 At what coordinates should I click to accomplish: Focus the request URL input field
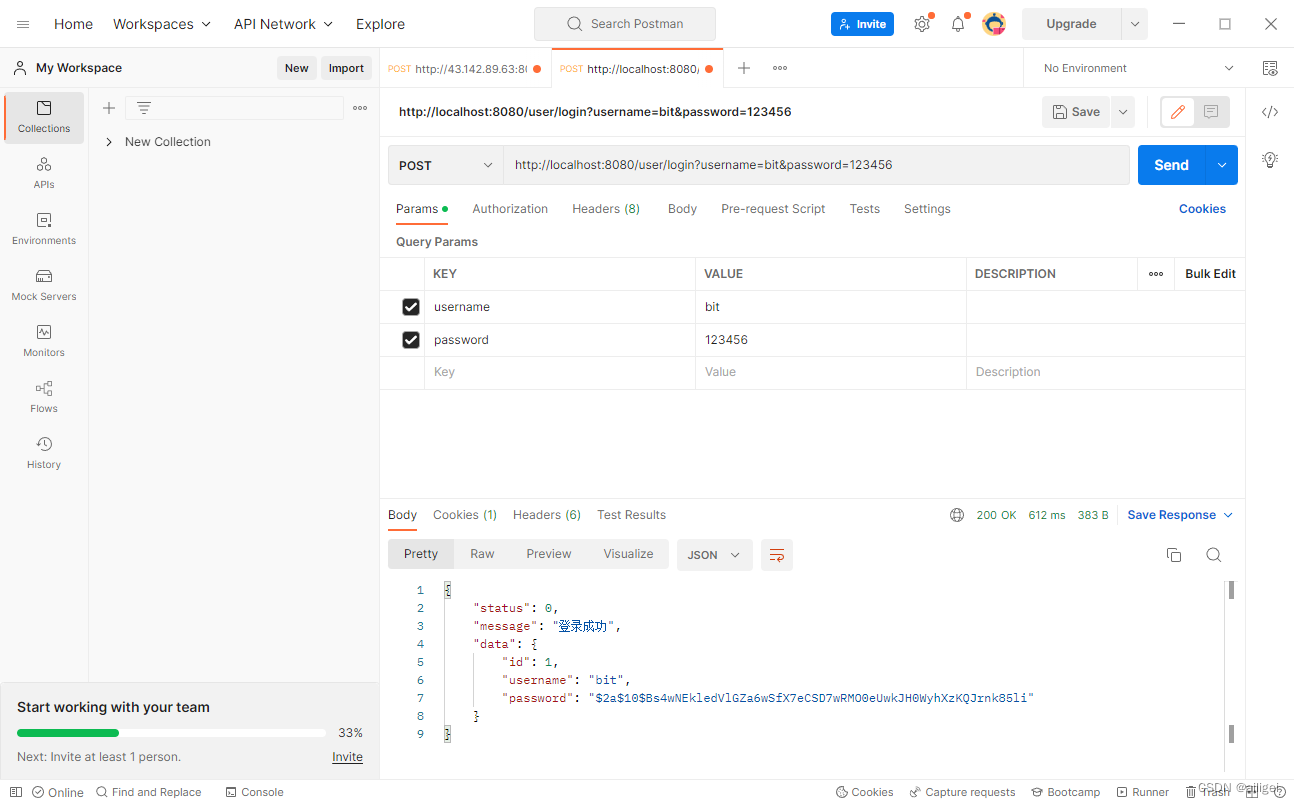point(816,165)
